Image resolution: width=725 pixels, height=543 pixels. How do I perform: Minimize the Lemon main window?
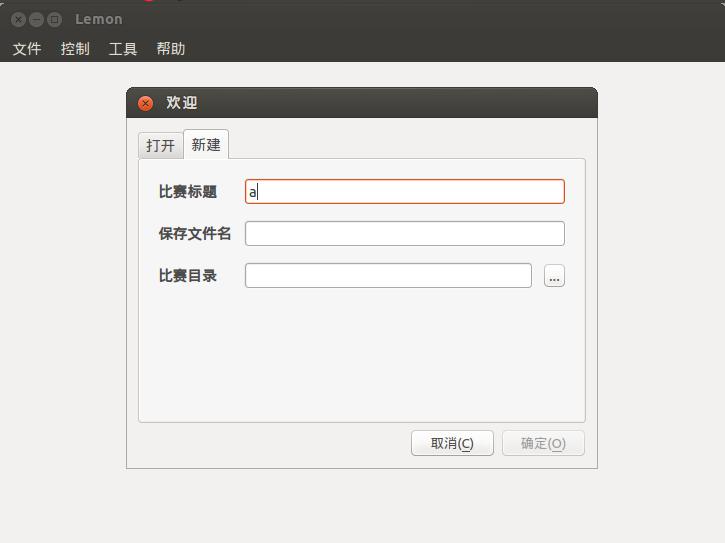tap(36, 19)
